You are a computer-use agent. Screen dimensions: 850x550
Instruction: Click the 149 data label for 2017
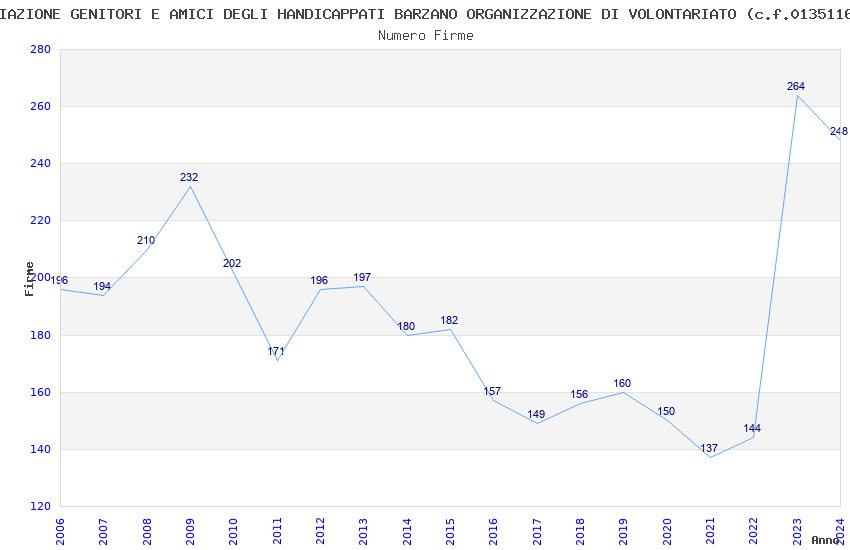536,414
